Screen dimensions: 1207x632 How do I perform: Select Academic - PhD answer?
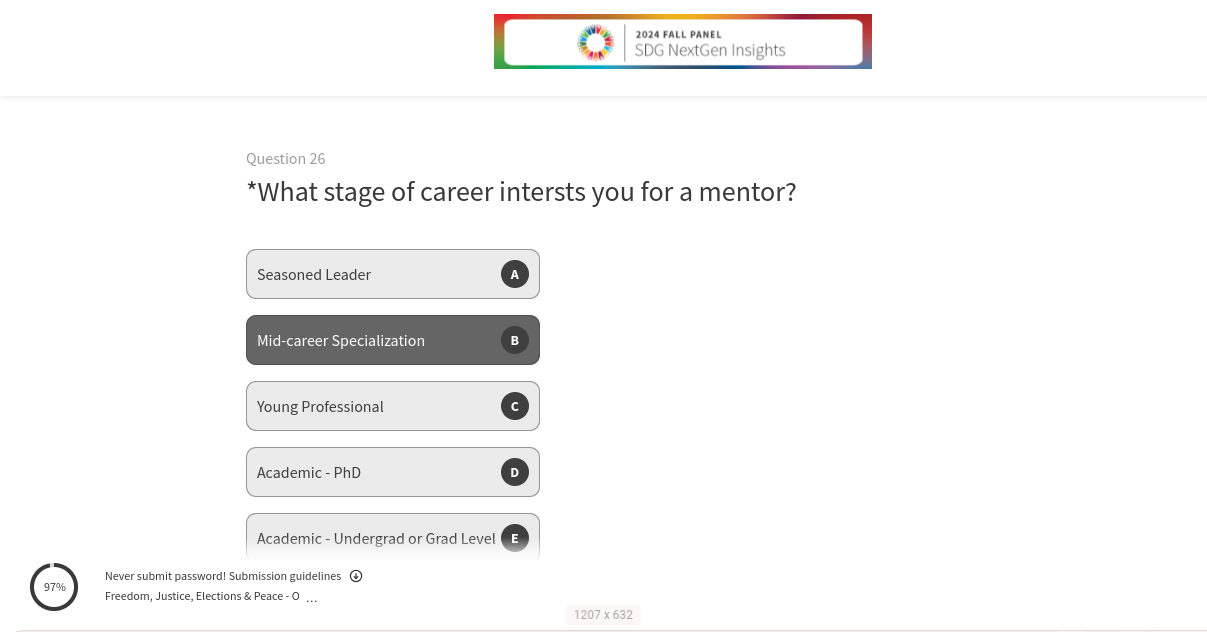[x=309, y=472]
